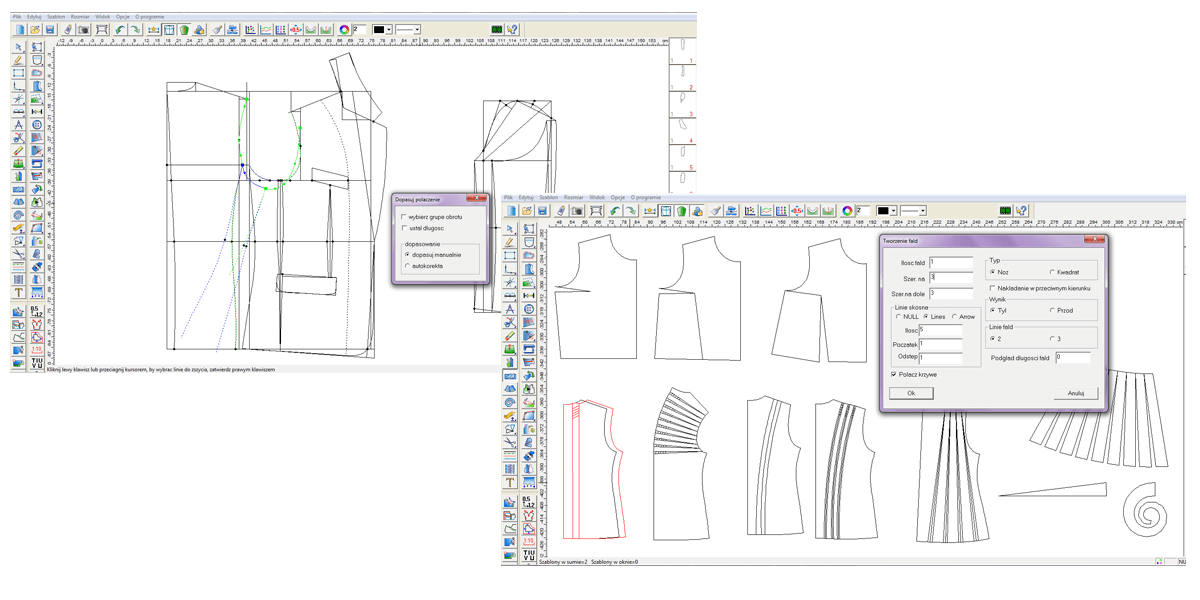The height and width of the screenshot is (600, 1200).
Task: Click the 'Ilosc fald' input field
Action: click(951, 263)
